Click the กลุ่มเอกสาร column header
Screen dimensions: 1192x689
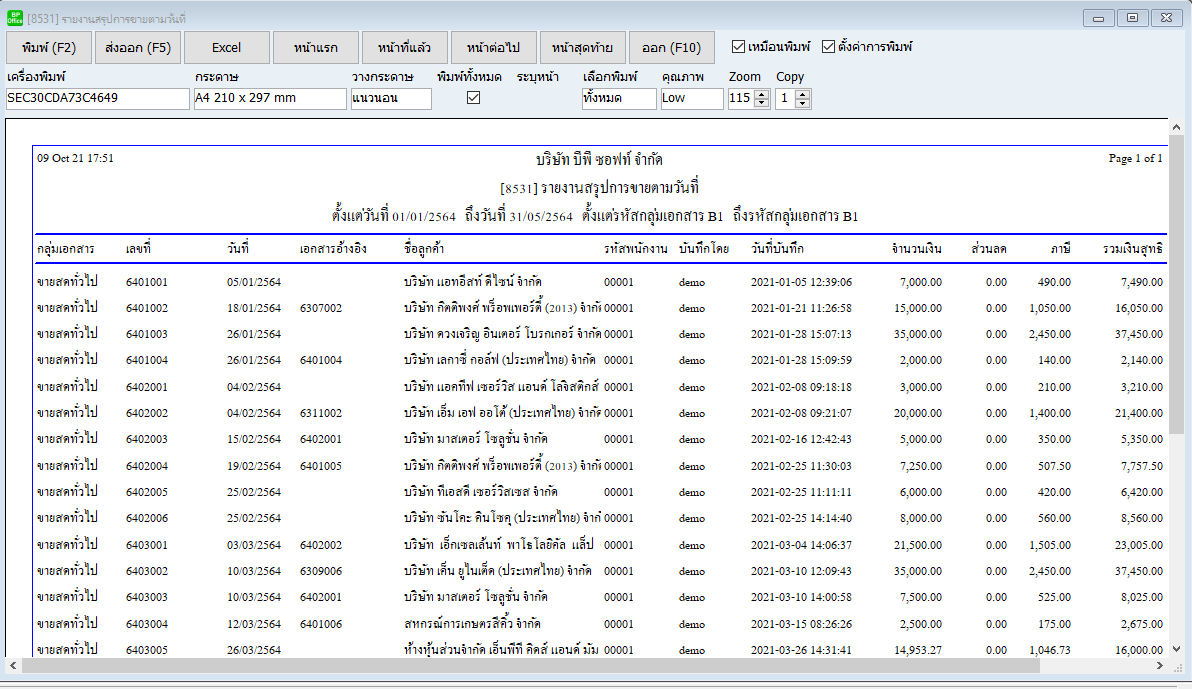(65, 249)
